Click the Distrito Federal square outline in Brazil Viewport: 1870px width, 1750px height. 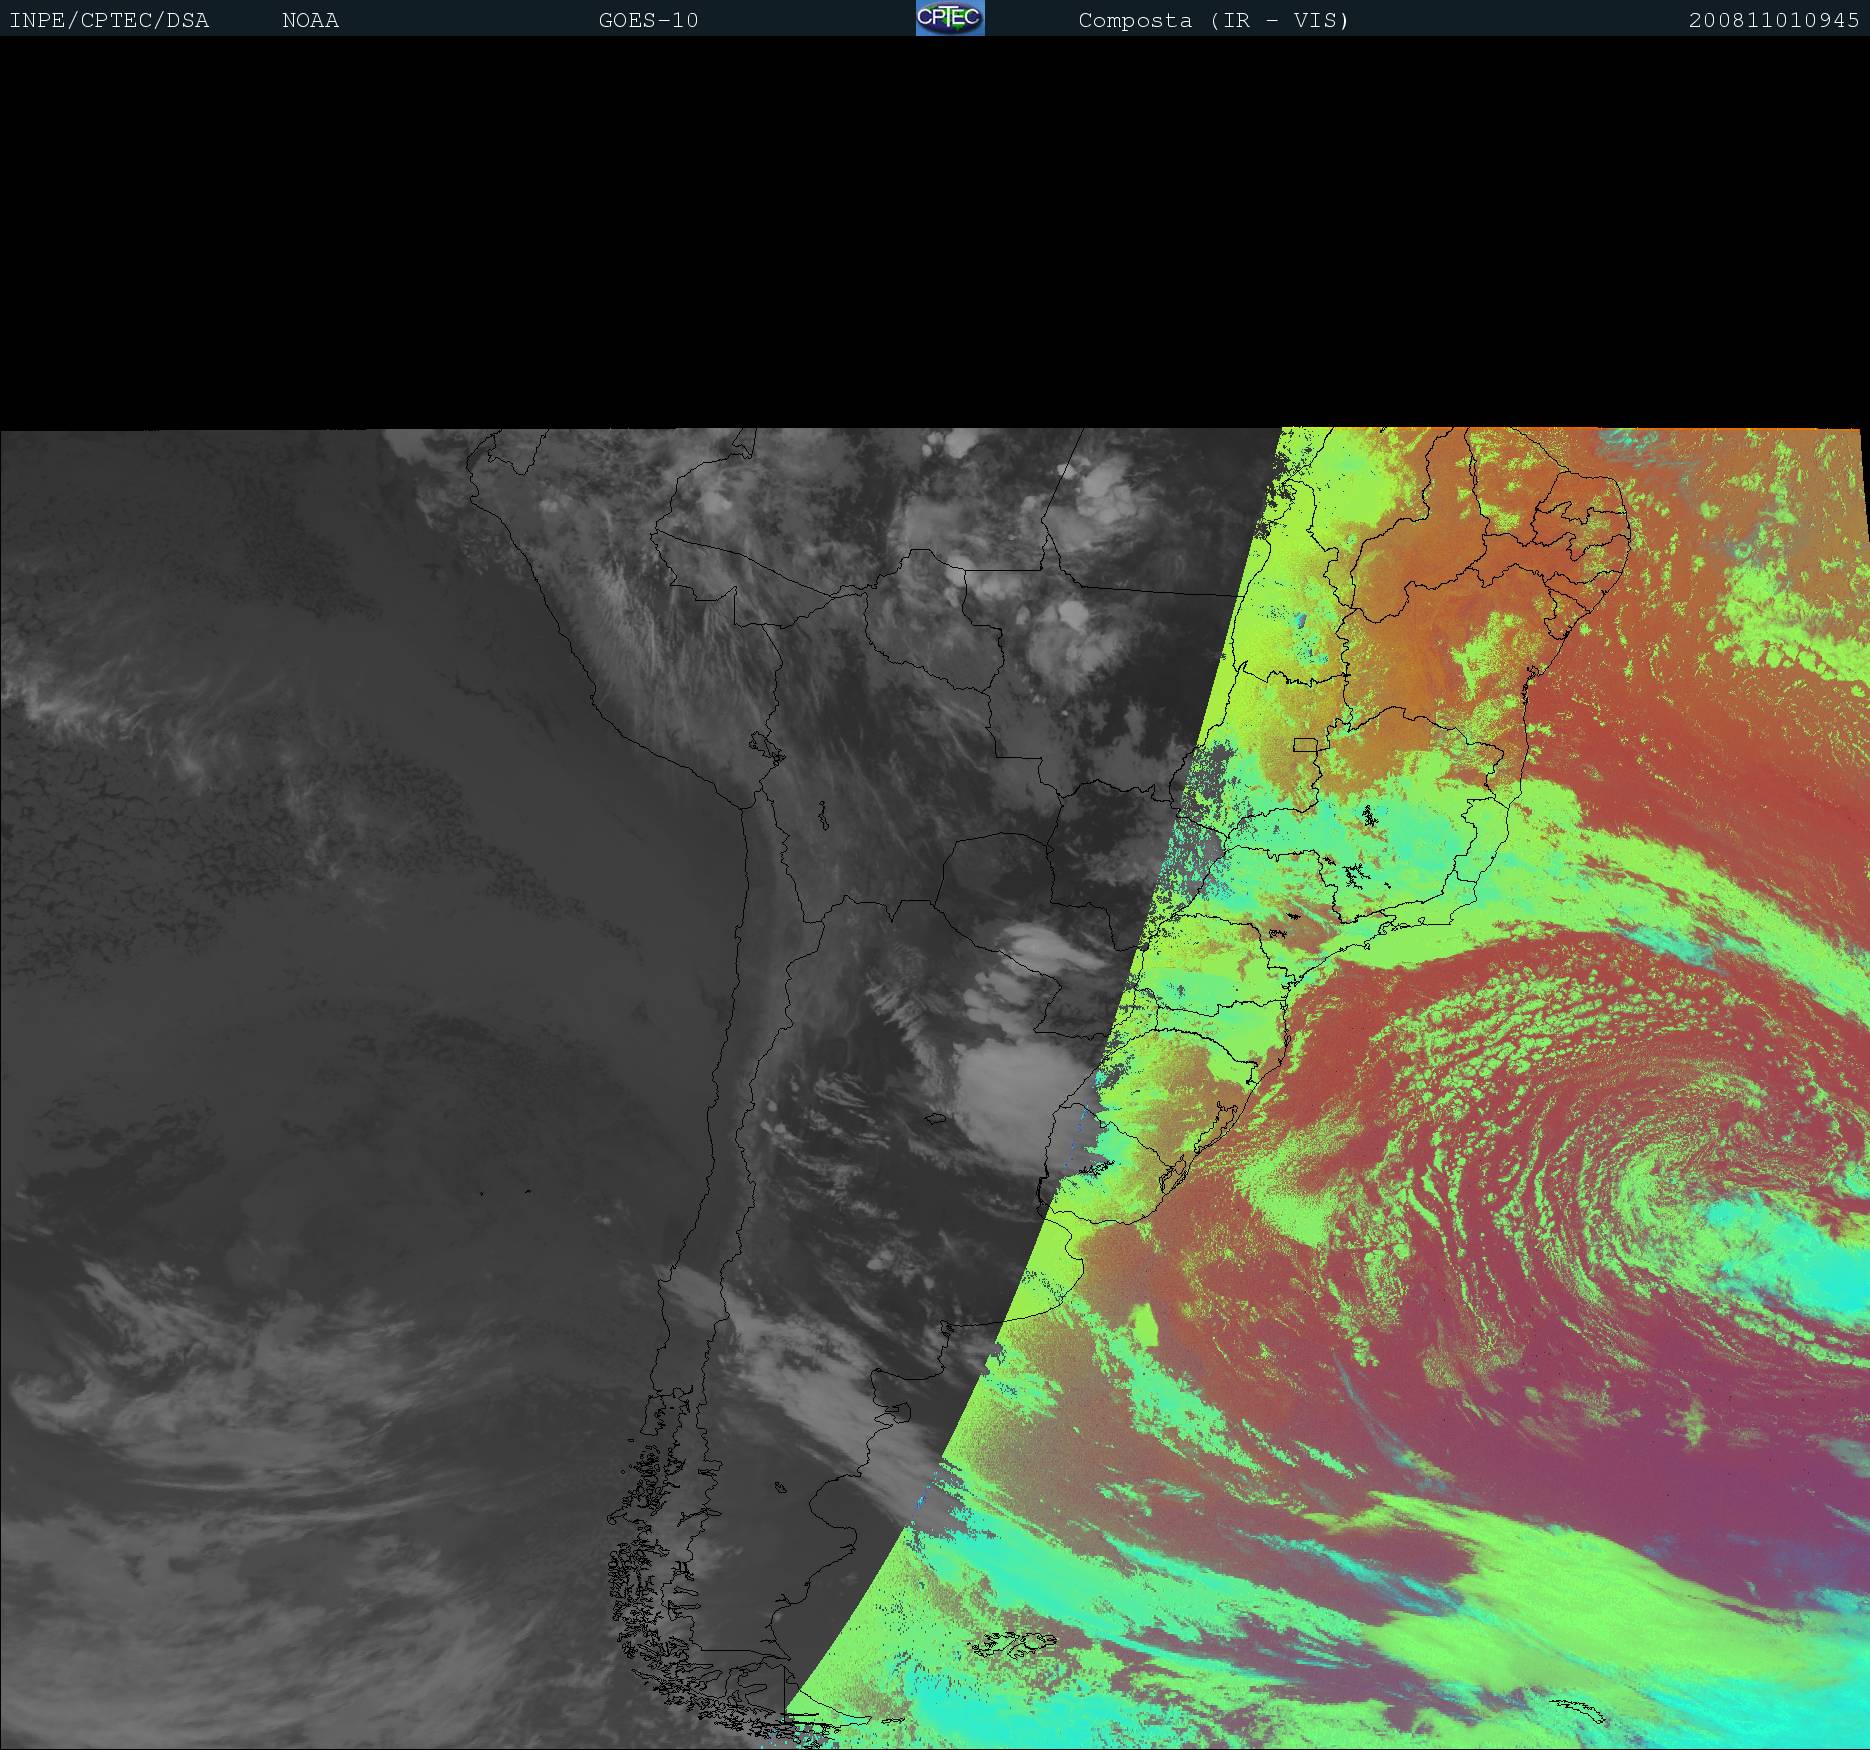click(1305, 744)
